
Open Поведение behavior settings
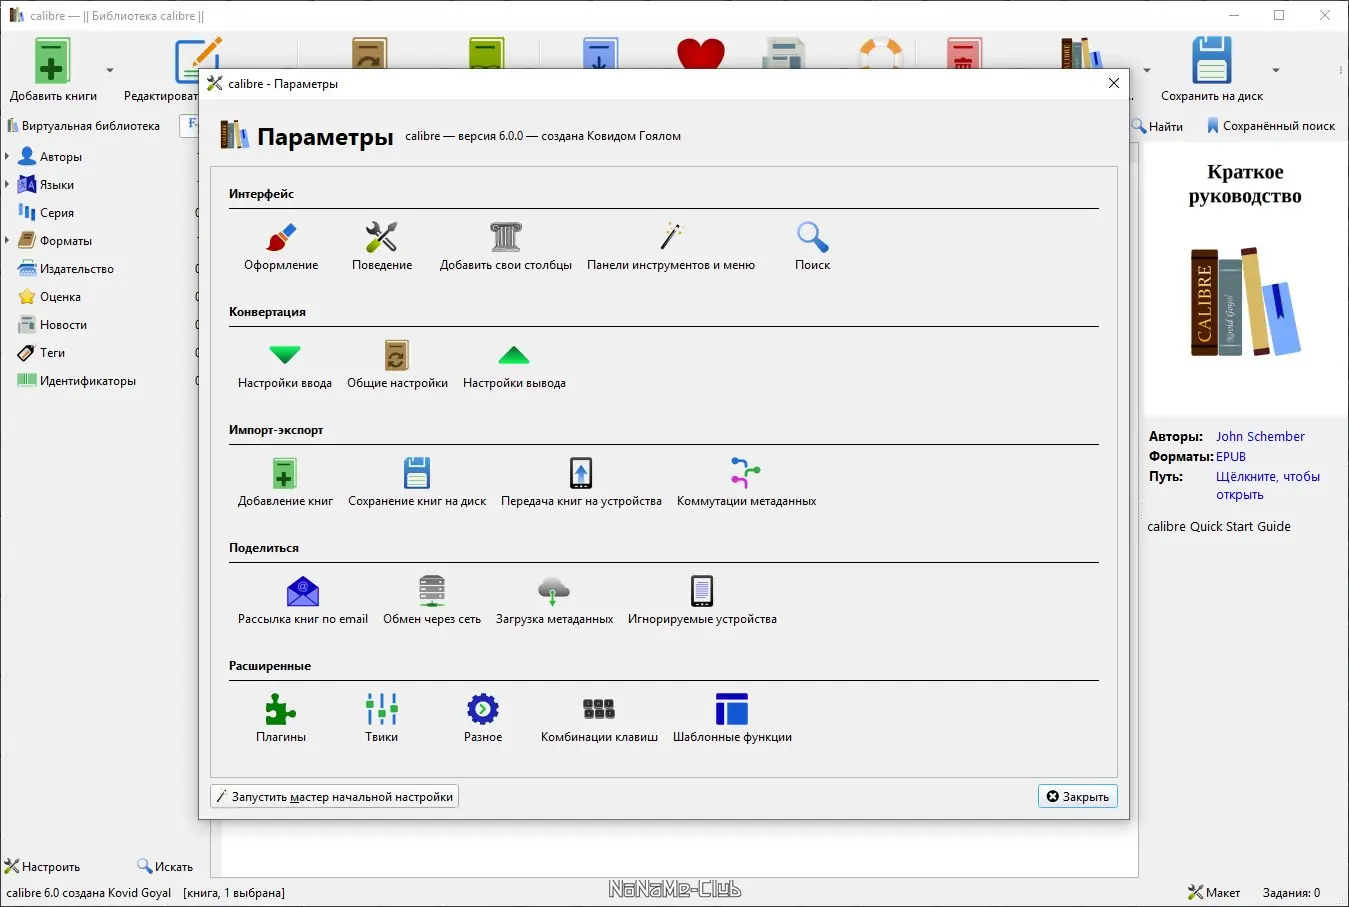click(x=382, y=247)
